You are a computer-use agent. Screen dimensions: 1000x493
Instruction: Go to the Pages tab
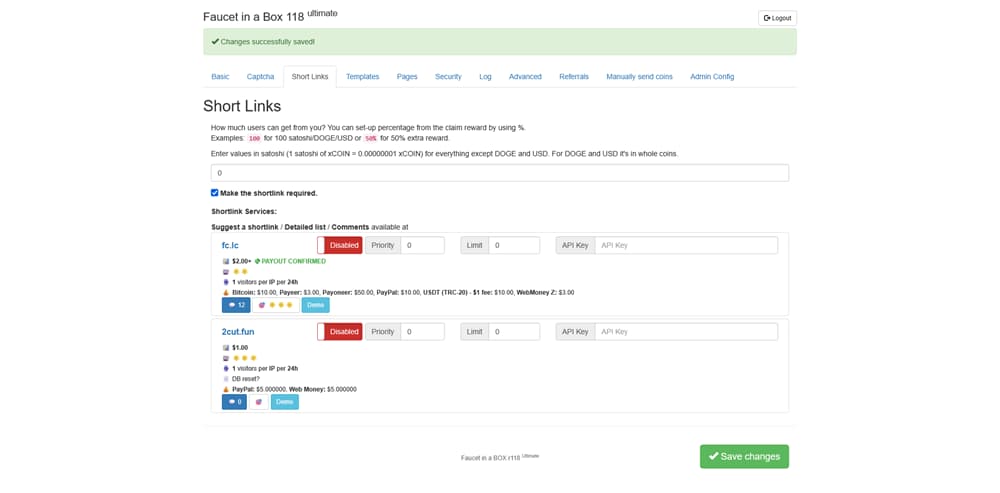tap(407, 77)
